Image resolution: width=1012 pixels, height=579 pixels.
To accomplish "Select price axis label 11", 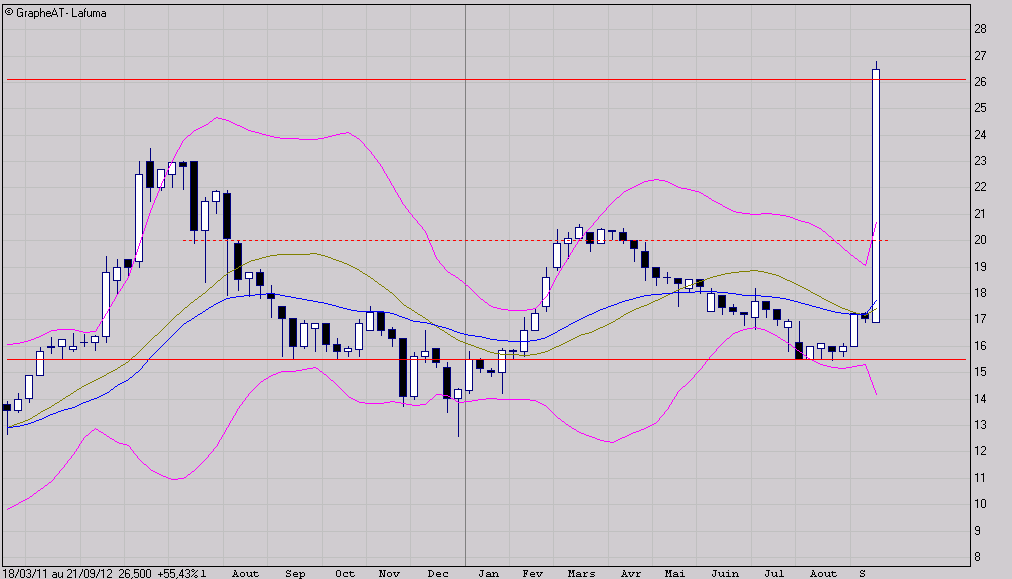I will 980,478.
